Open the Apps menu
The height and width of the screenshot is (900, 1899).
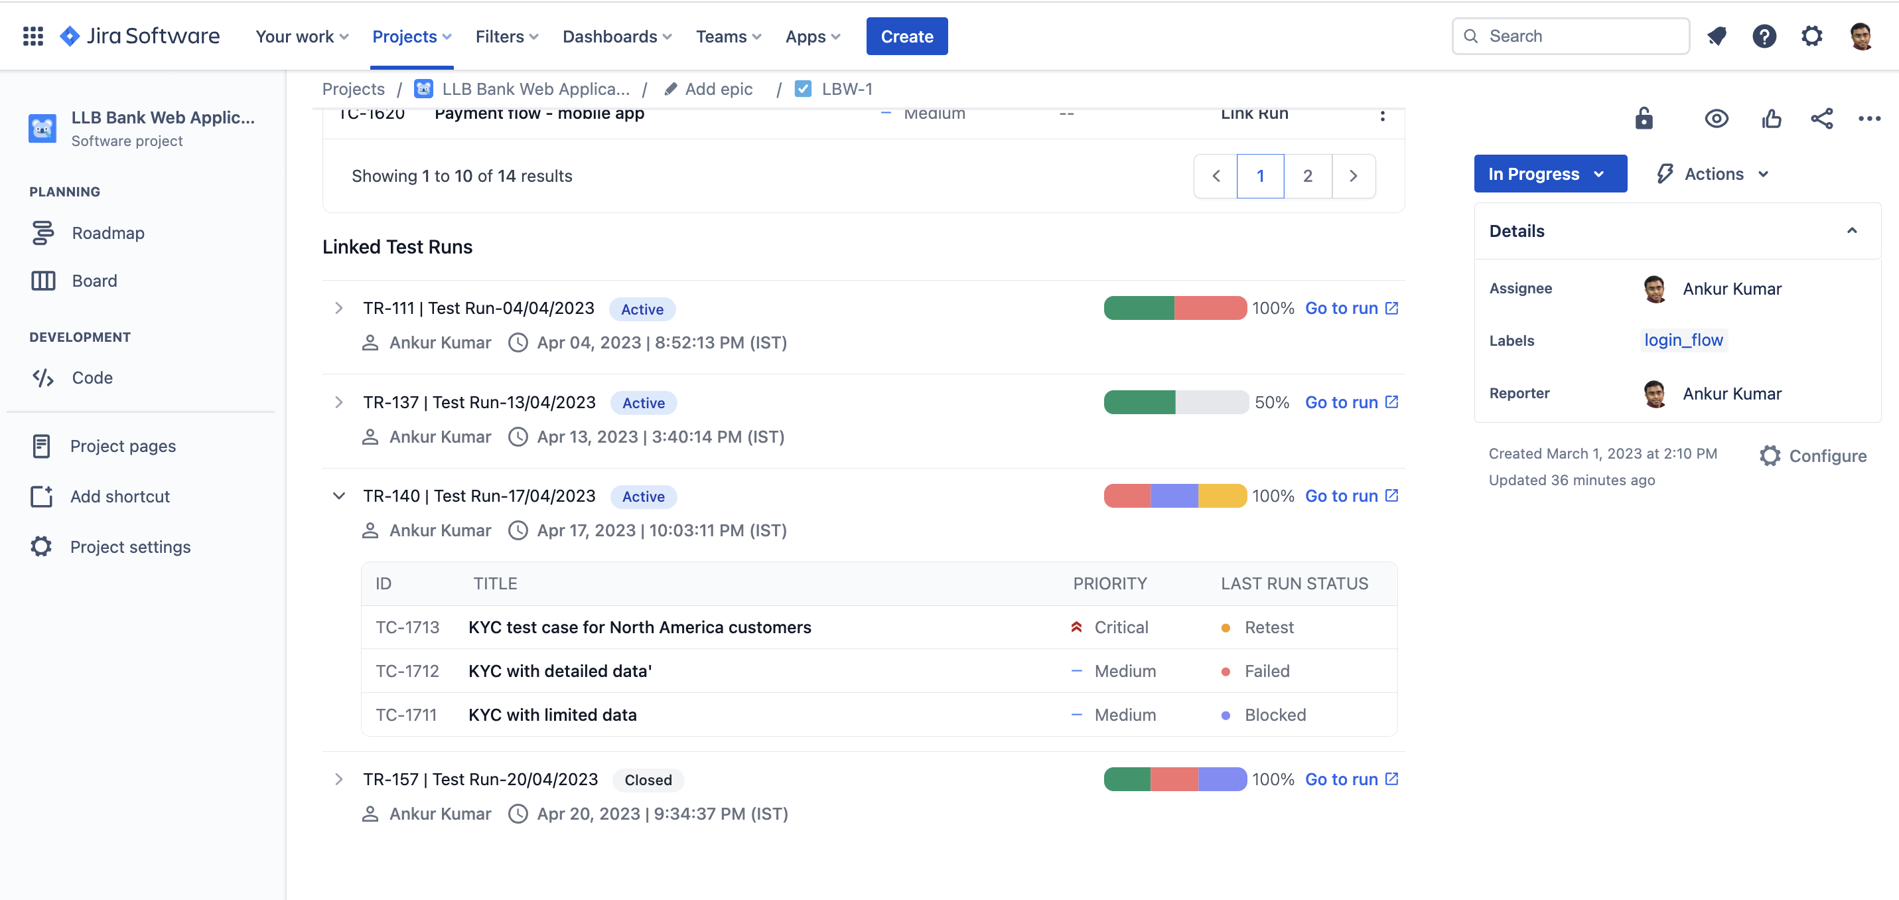point(813,36)
